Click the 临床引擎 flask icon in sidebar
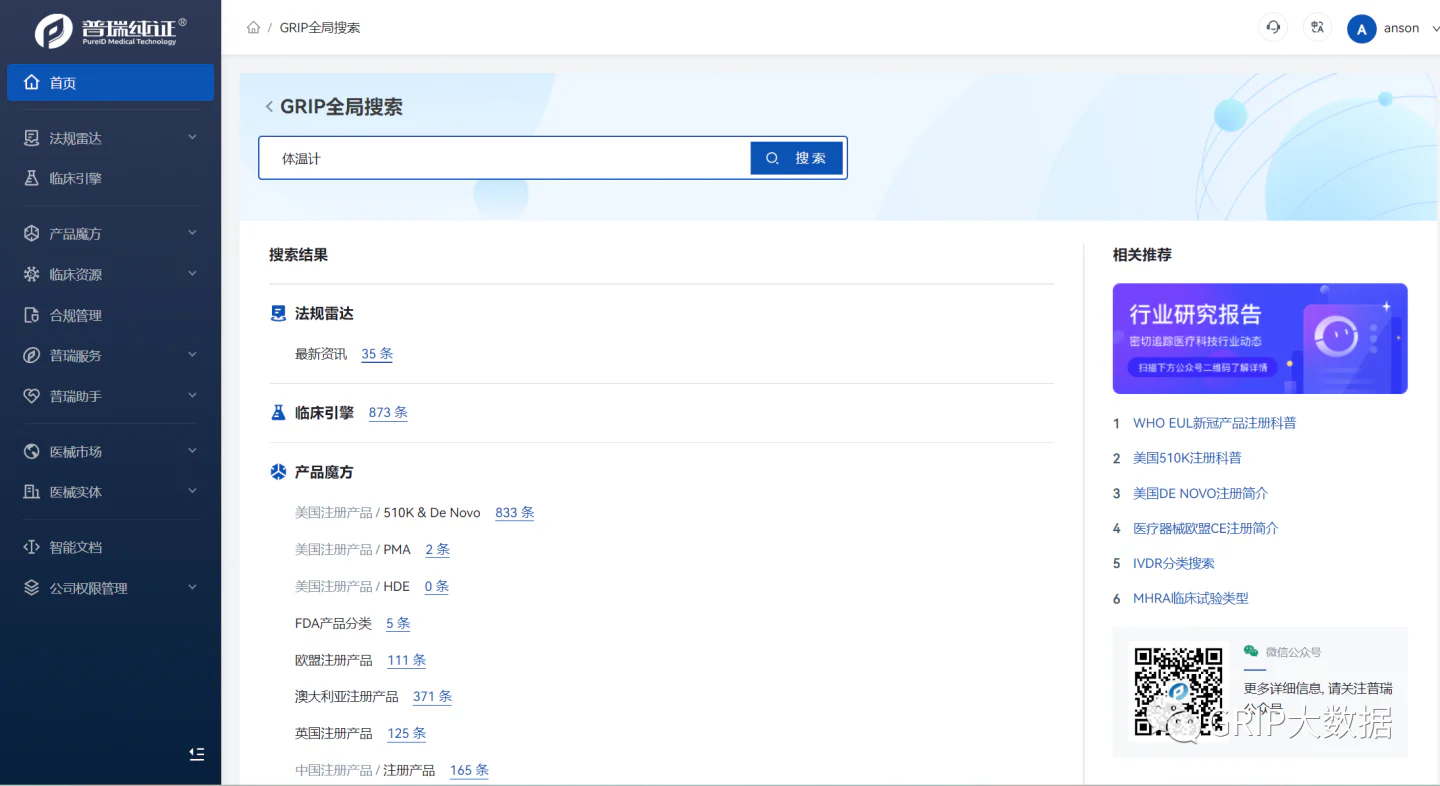This screenshot has width=1440, height=786. tap(32, 178)
